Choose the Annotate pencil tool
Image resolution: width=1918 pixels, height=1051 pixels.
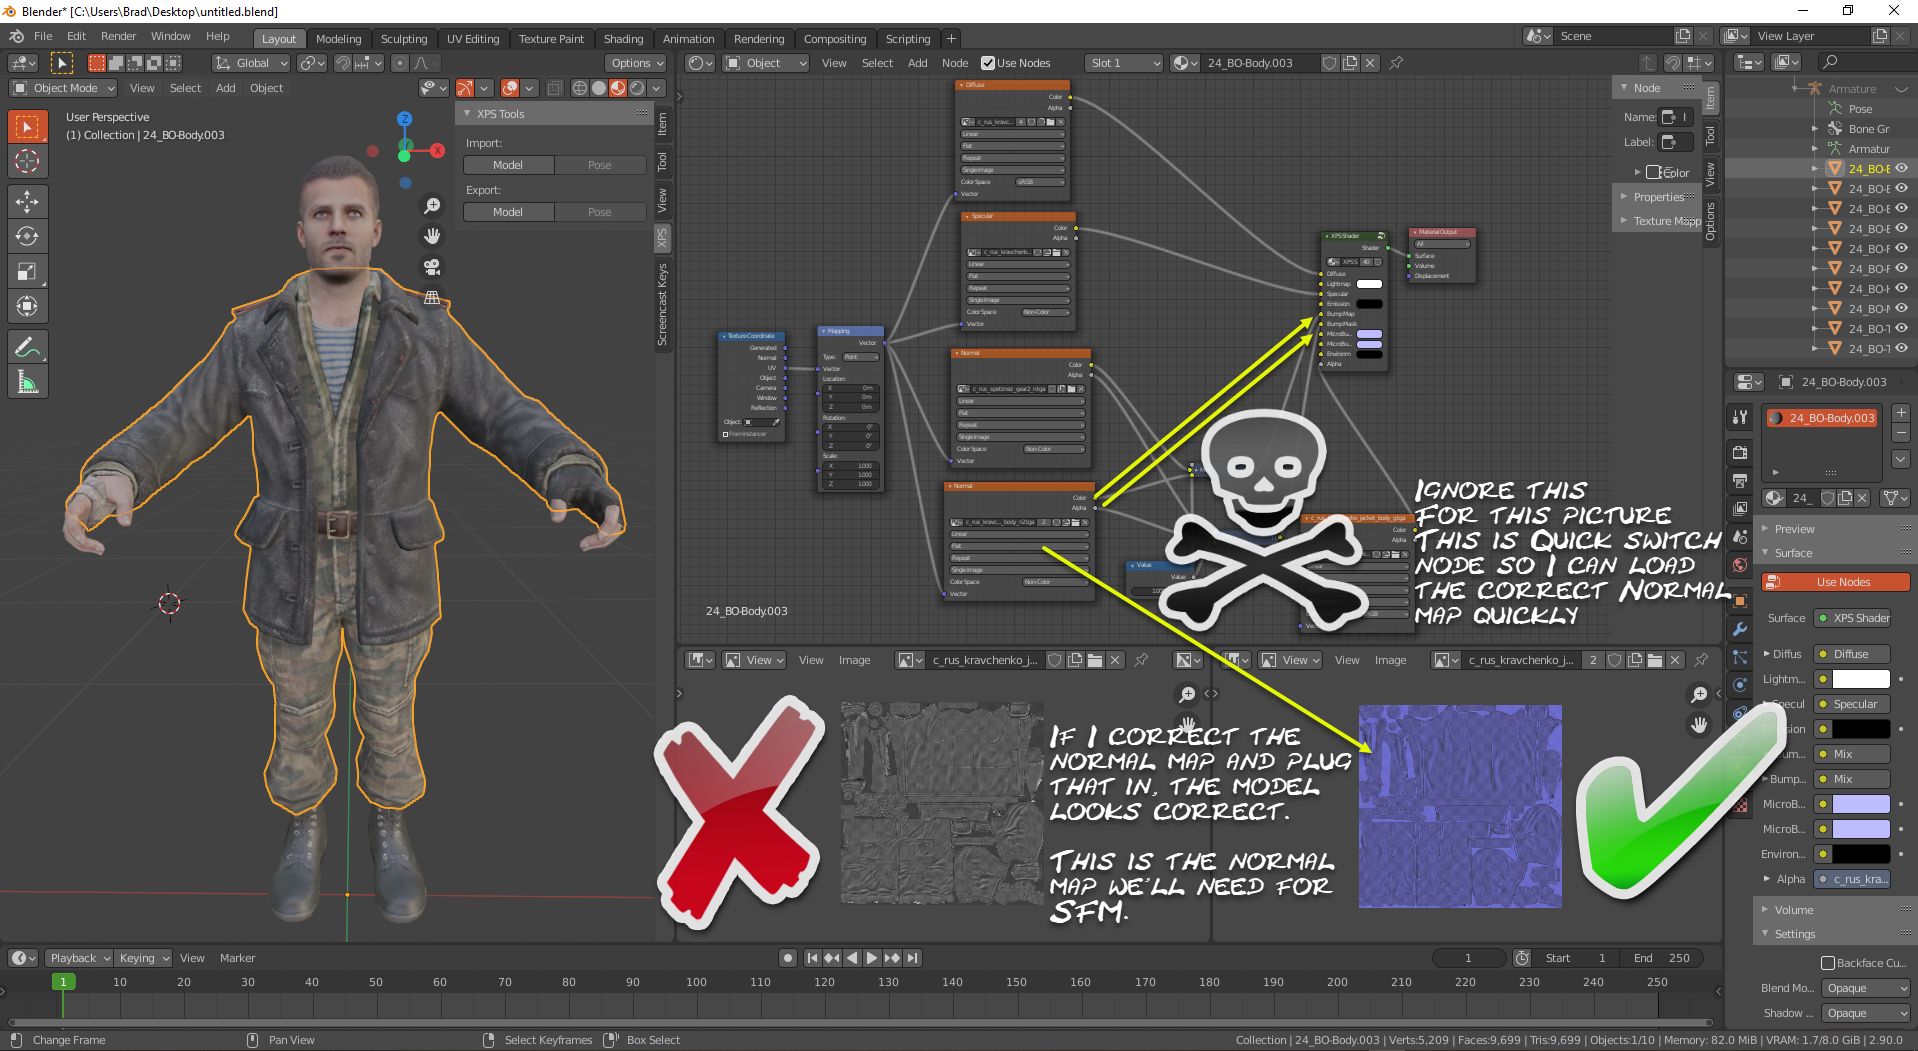(x=28, y=347)
